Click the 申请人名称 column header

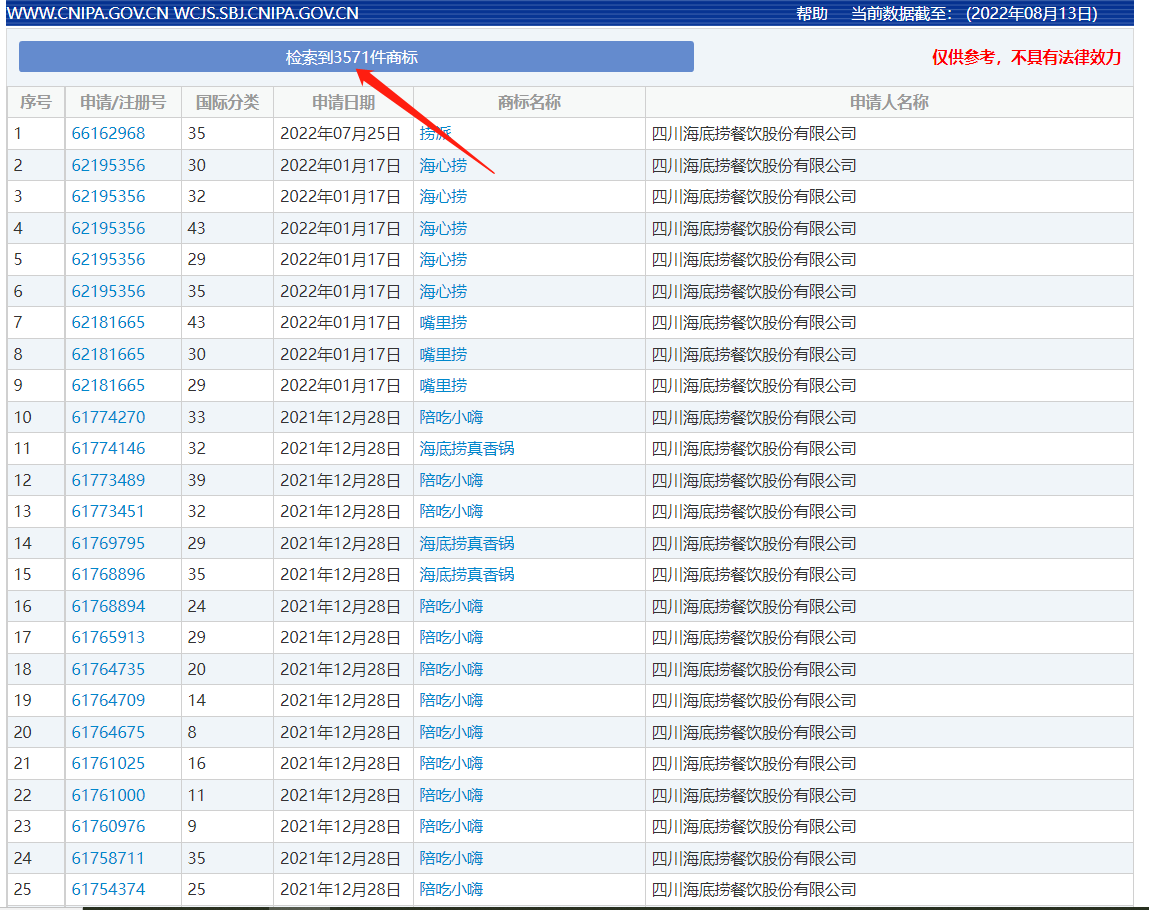point(890,102)
